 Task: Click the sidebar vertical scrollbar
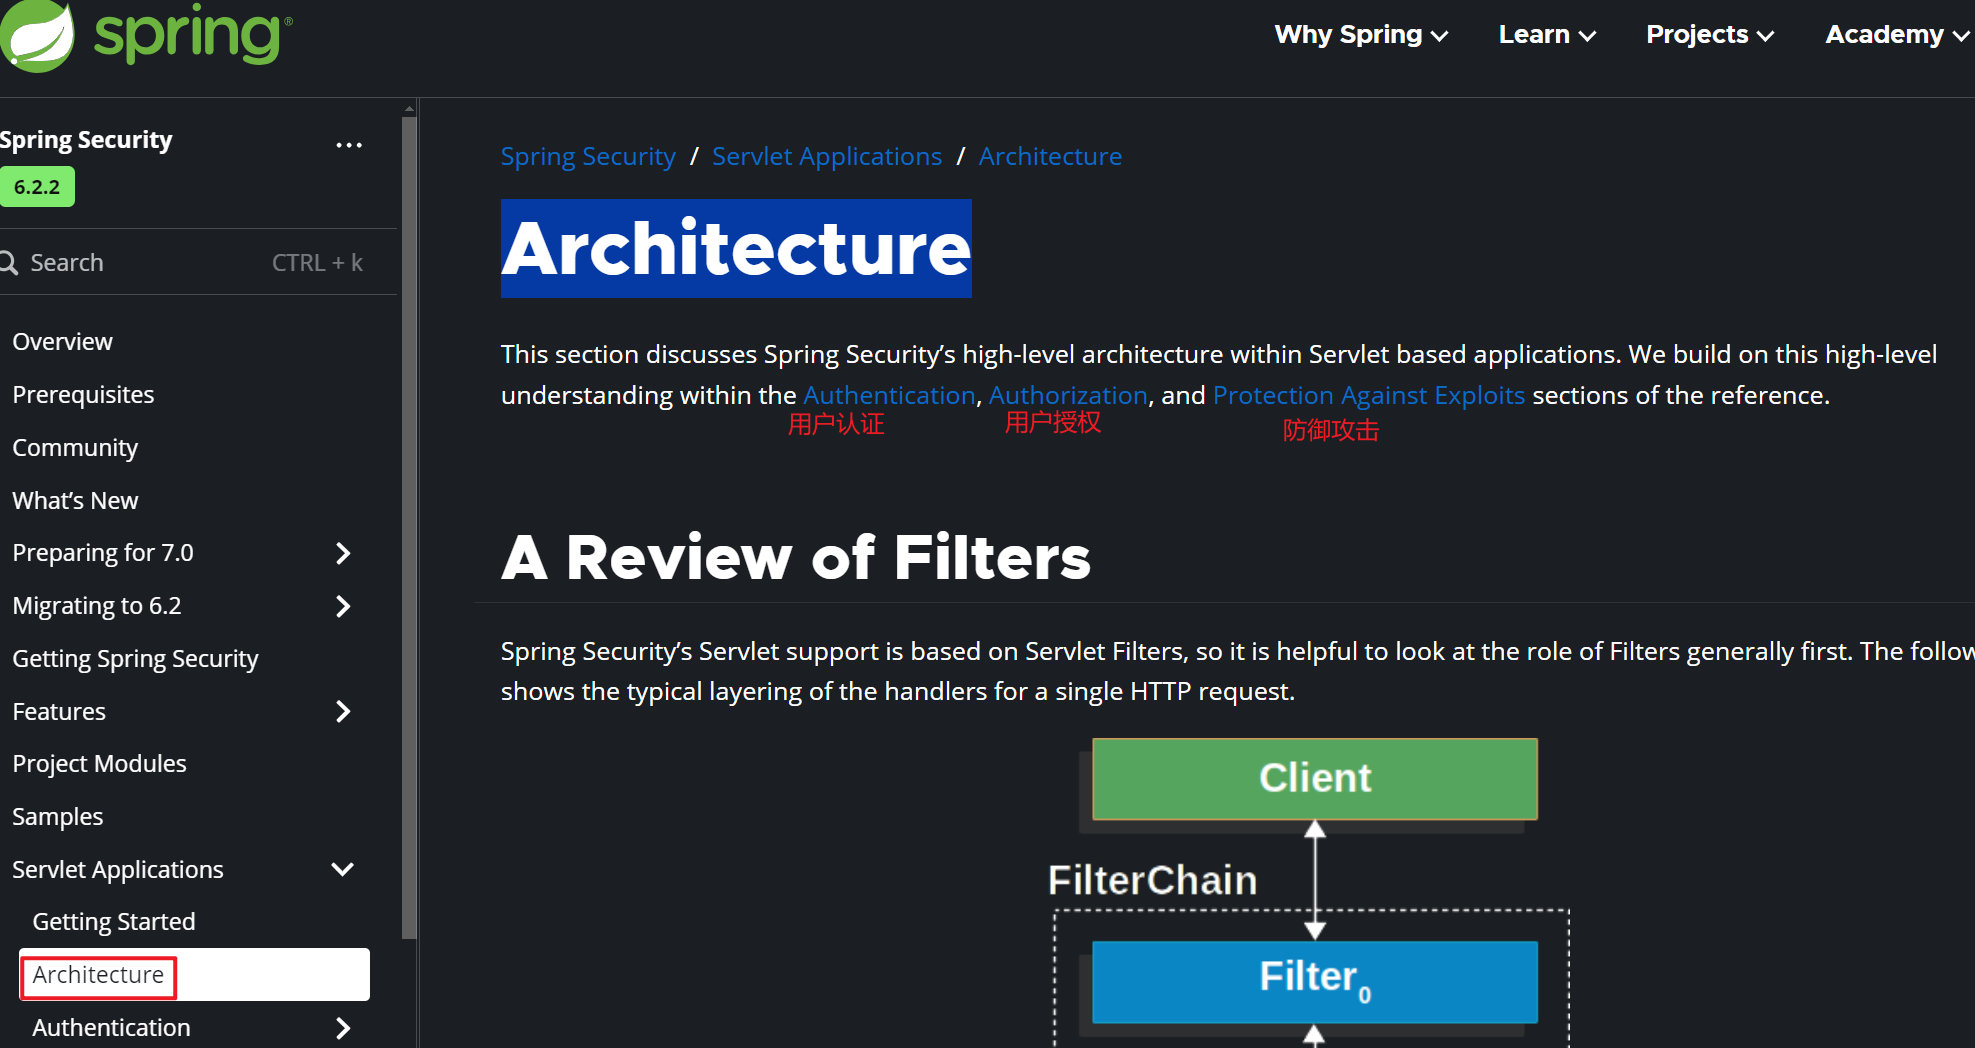coord(409,528)
